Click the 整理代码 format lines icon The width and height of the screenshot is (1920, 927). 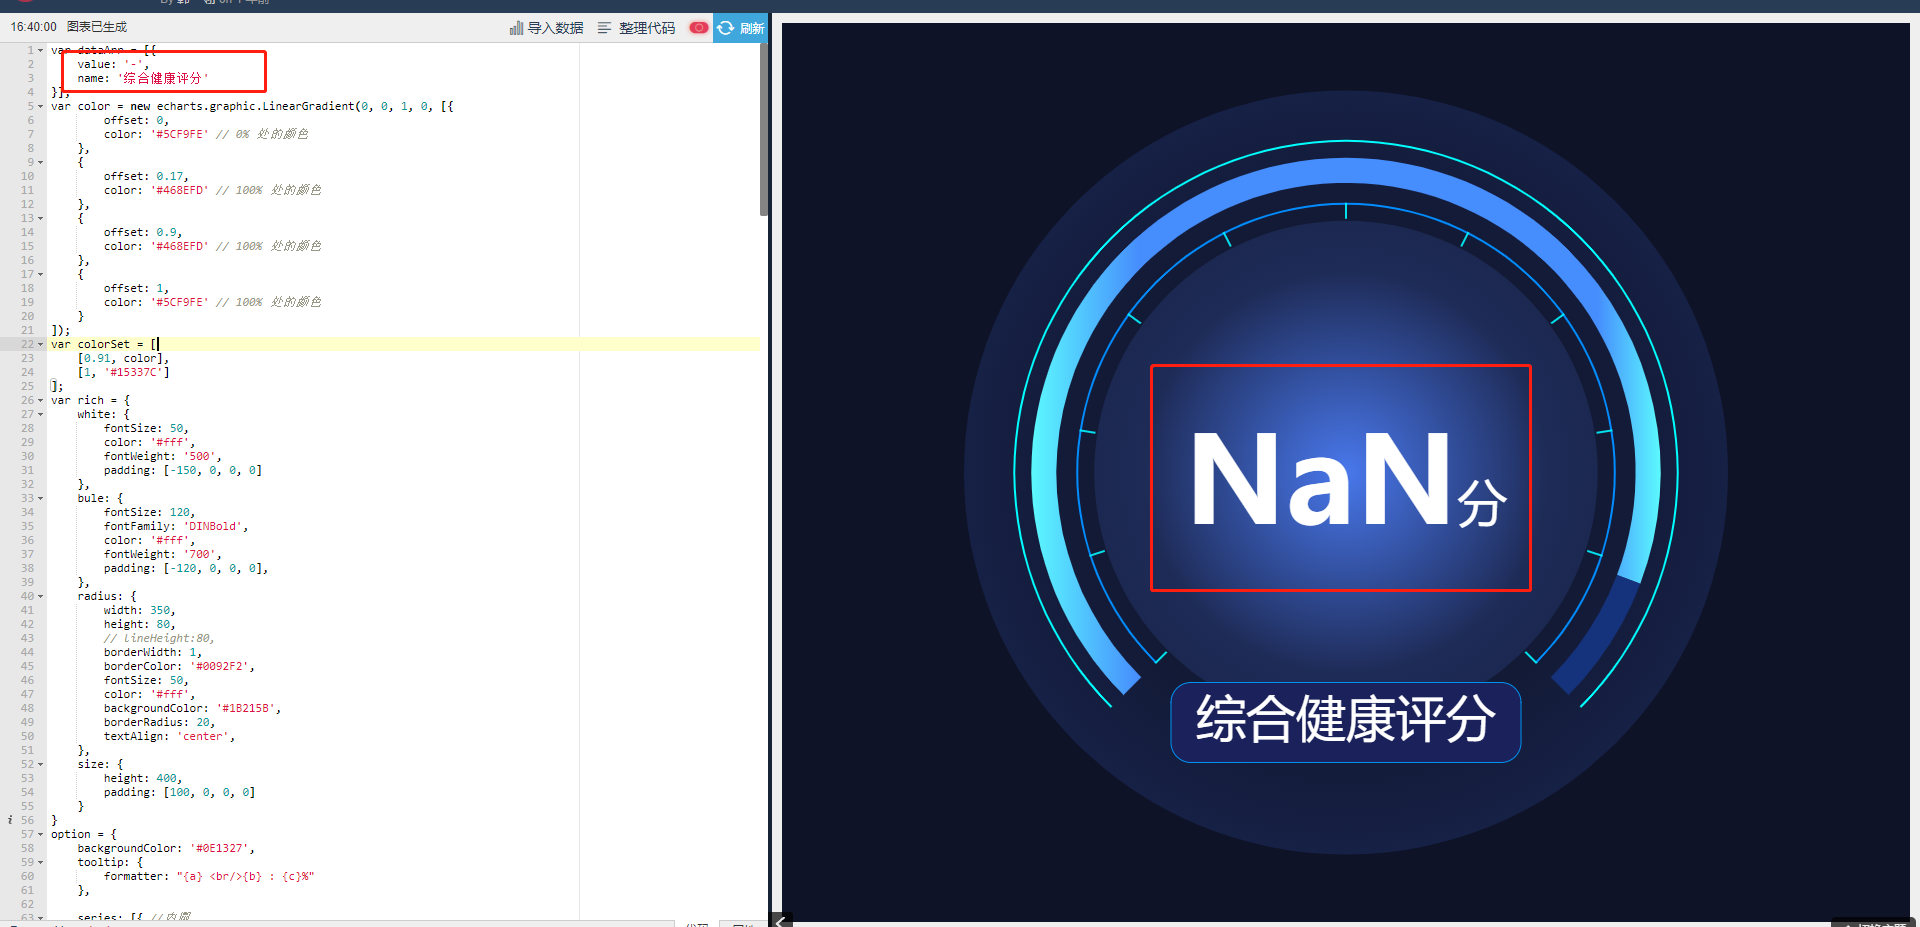tap(604, 28)
